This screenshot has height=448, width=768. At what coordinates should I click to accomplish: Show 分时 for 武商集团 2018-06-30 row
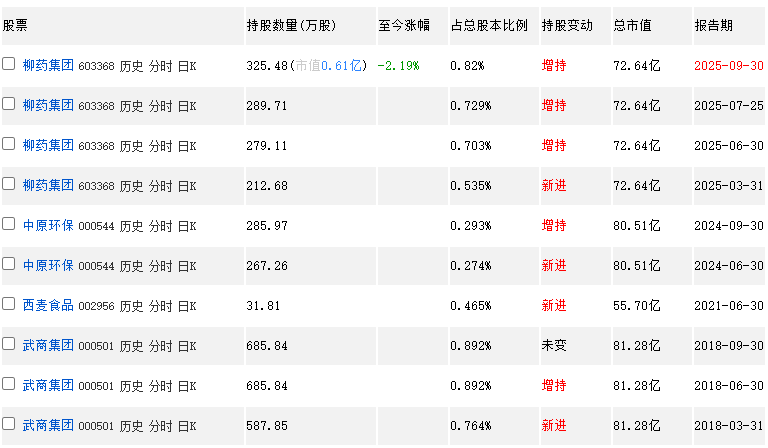pyautogui.click(x=160, y=386)
